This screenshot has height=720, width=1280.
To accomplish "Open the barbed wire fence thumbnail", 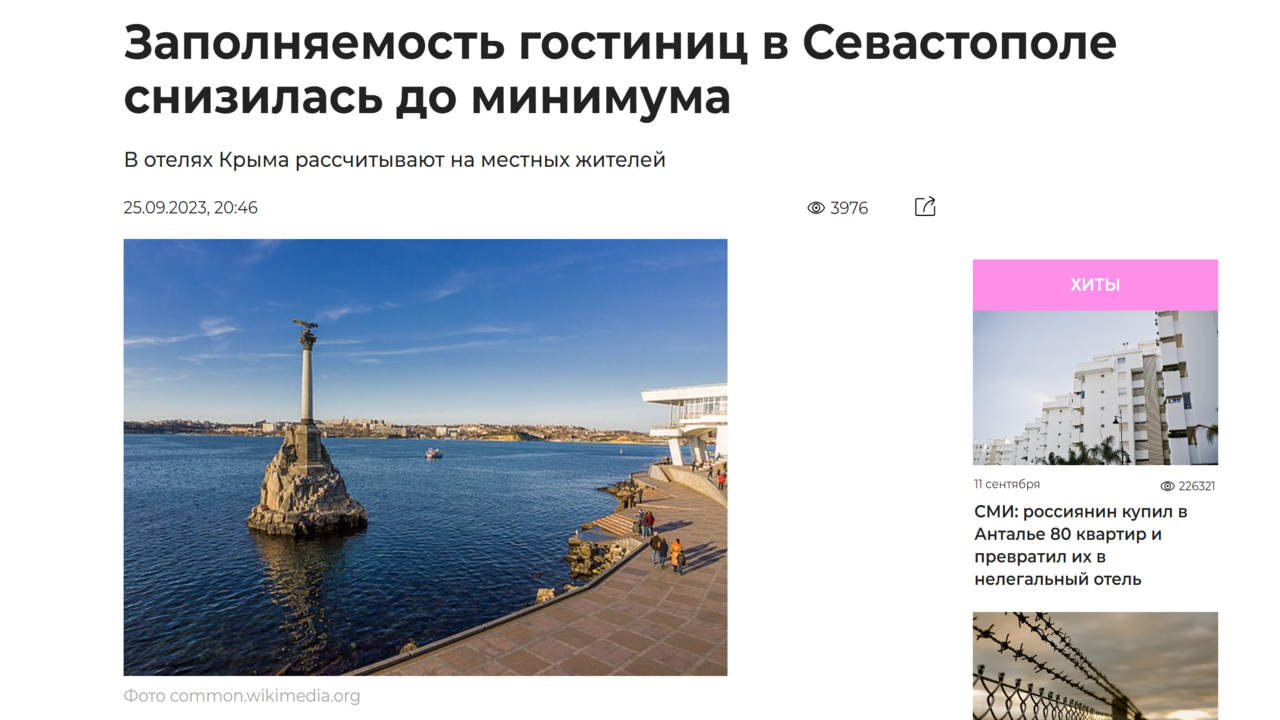I will point(1095,666).
